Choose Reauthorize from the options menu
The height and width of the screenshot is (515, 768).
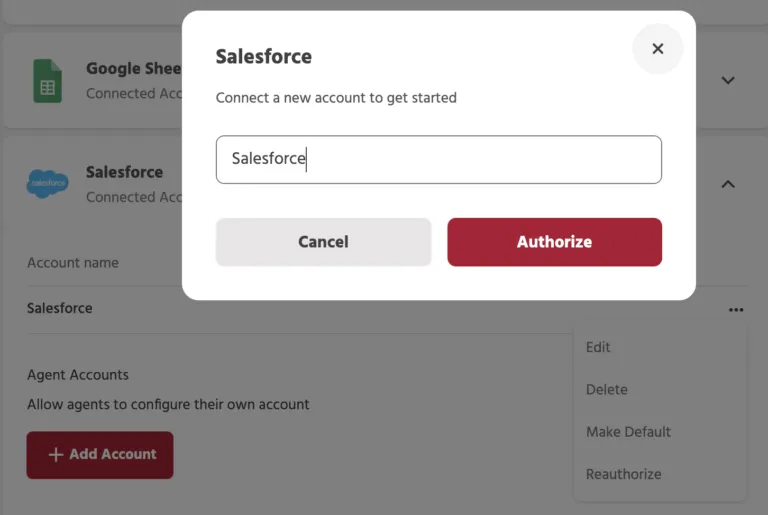coord(623,474)
